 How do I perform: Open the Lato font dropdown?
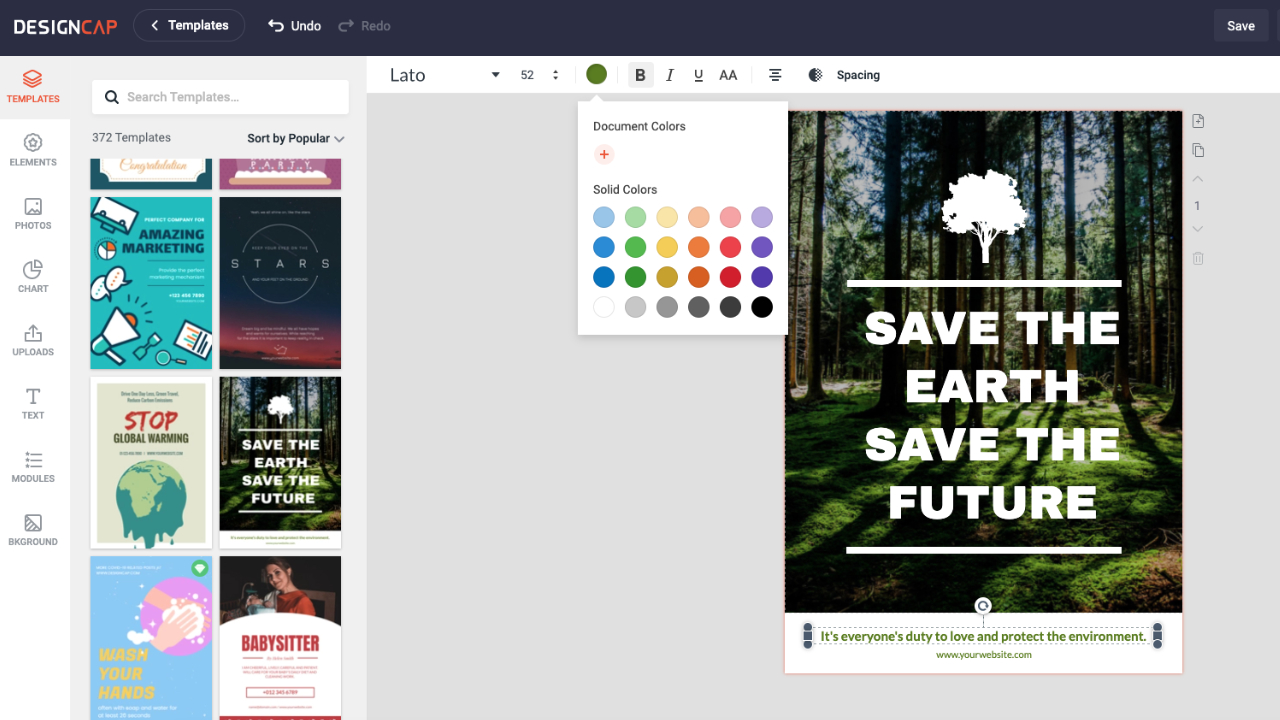444,75
